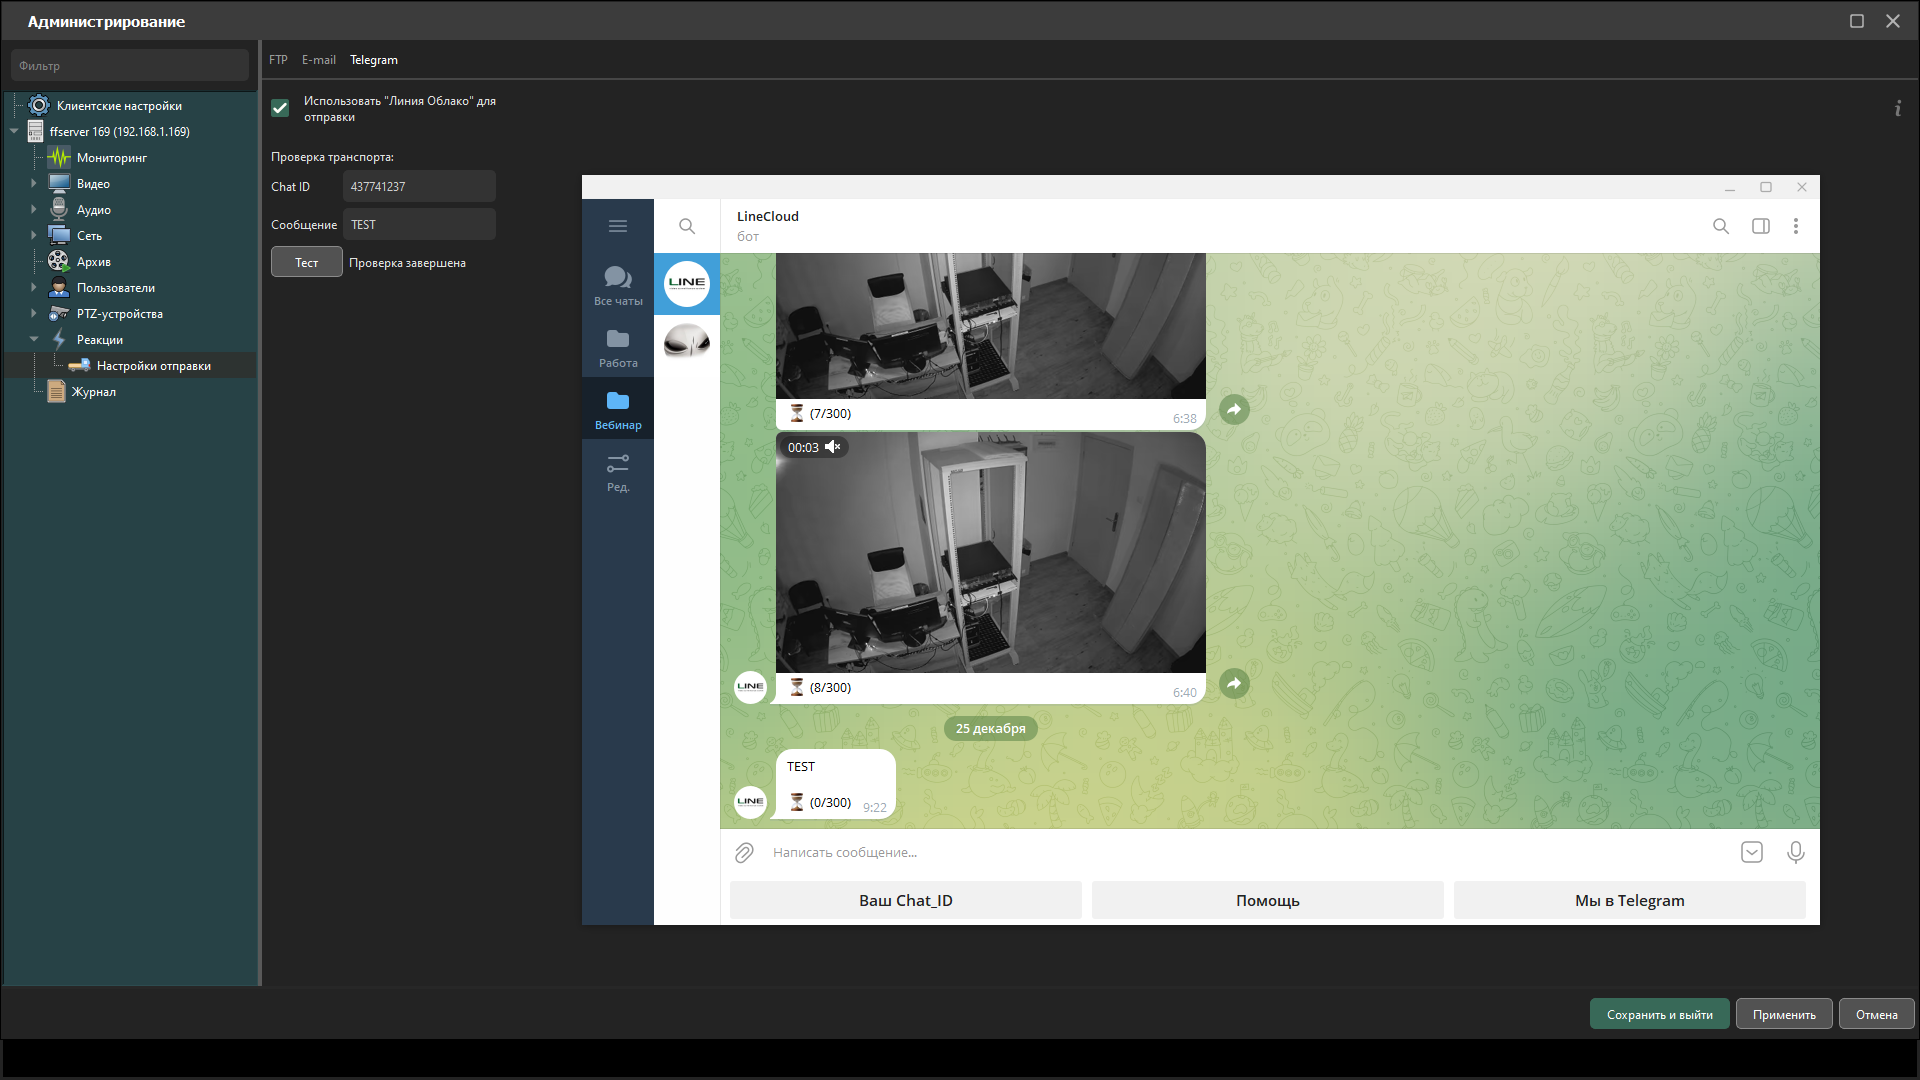1920x1080 pixels.
Task: Click the bot commands keyboard icon
Action: pyautogui.click(x=1751, y=852)
